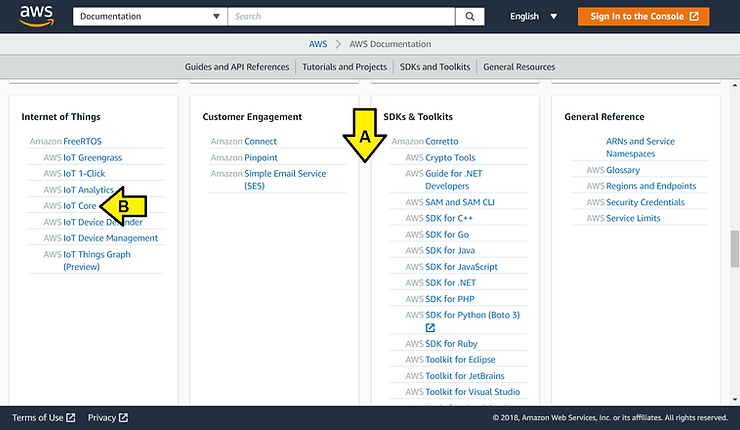The height and width of the screenshot is (430, 740).
Task: Click Privacy footer link
Action: click(x=101, y=418)
